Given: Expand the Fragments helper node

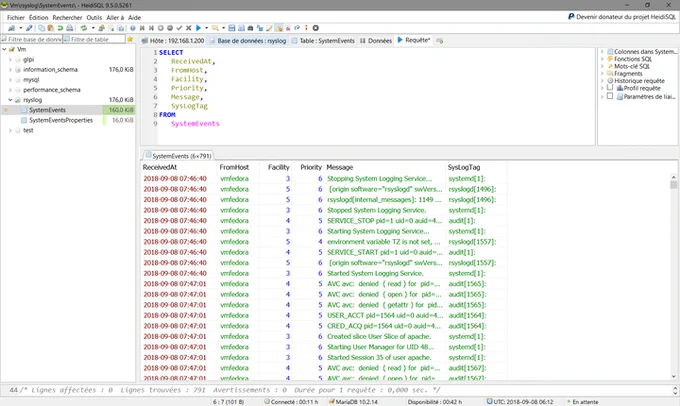Looking at the screenshot, I should [x=602, y=73].
